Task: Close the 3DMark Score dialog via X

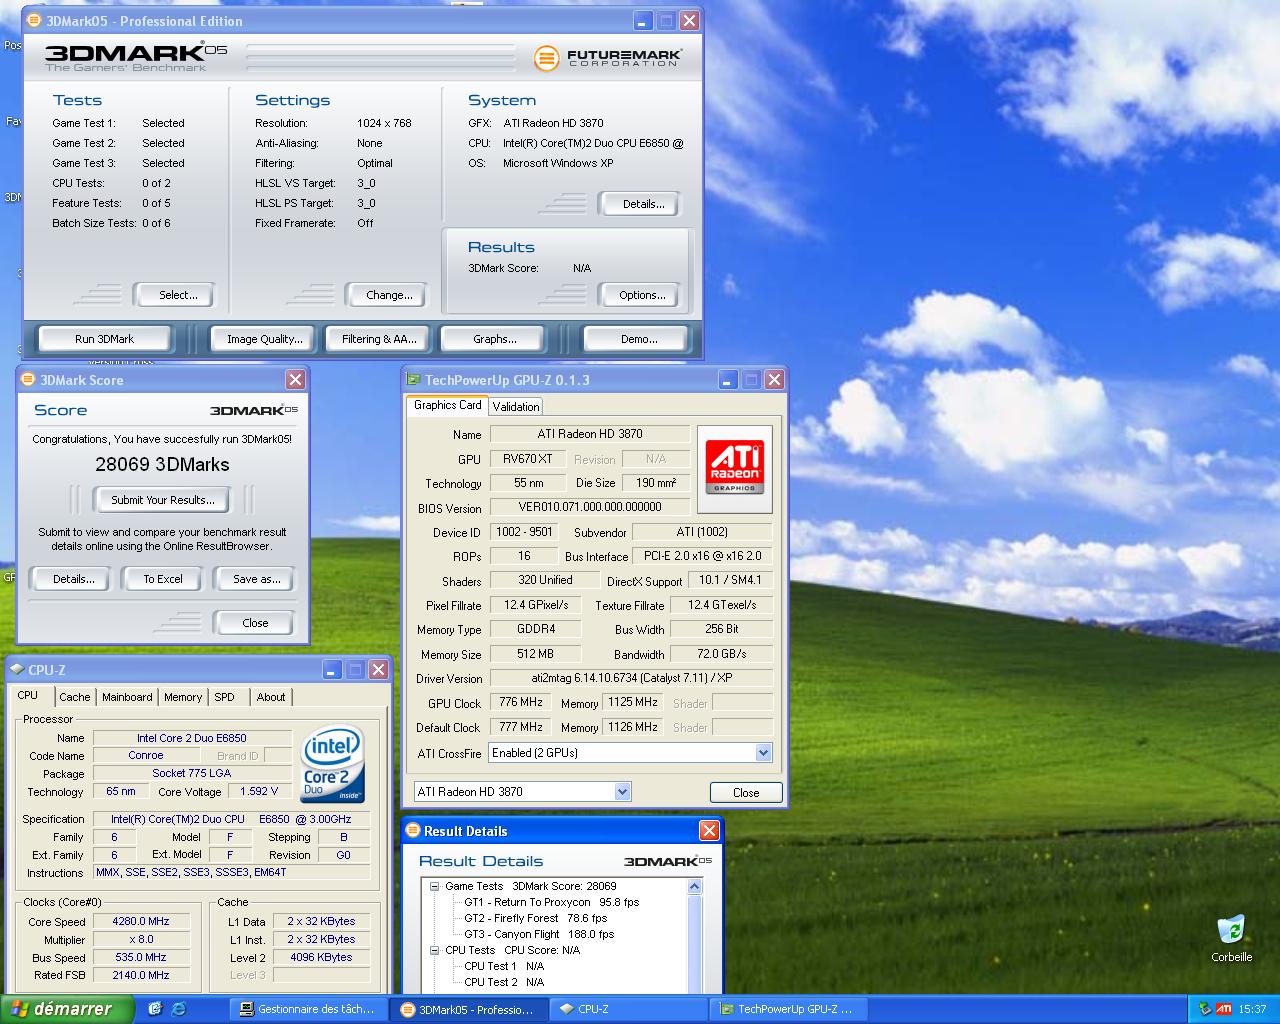Action: pos(295,380)
